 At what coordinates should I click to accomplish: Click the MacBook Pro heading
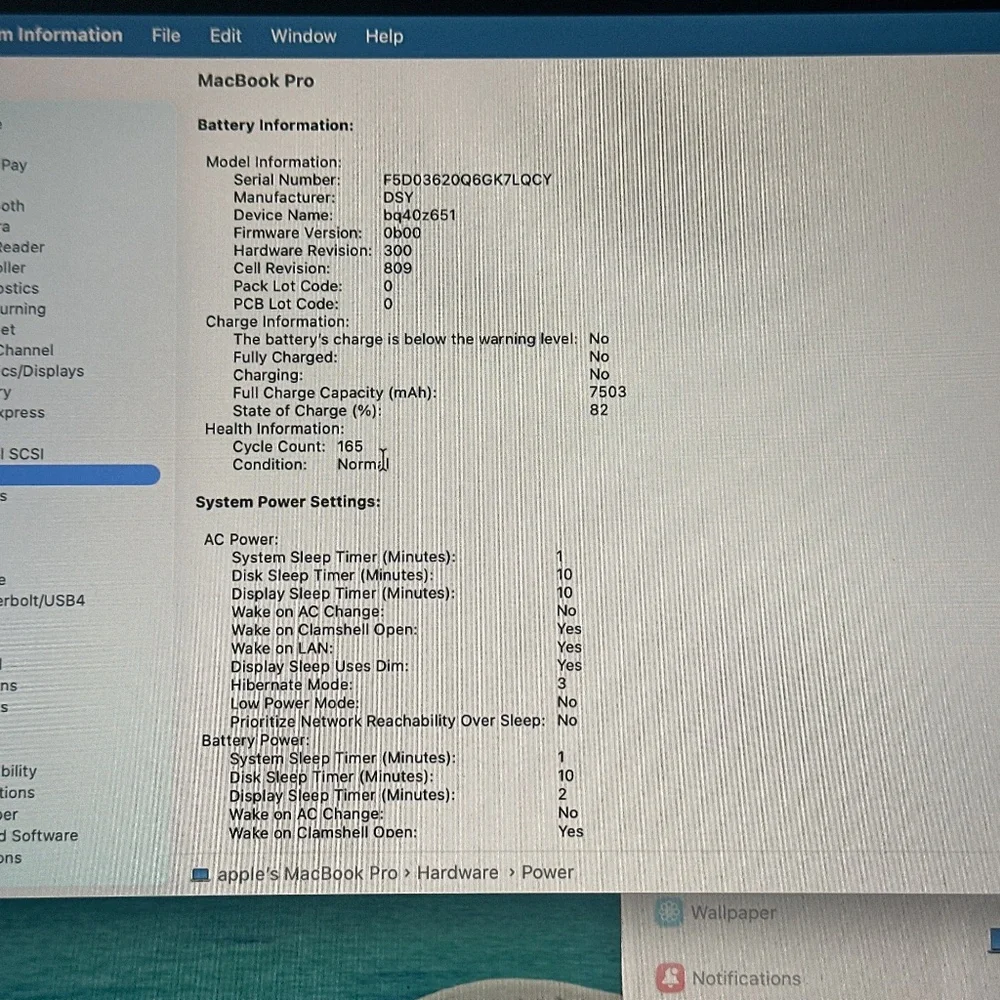256,81
